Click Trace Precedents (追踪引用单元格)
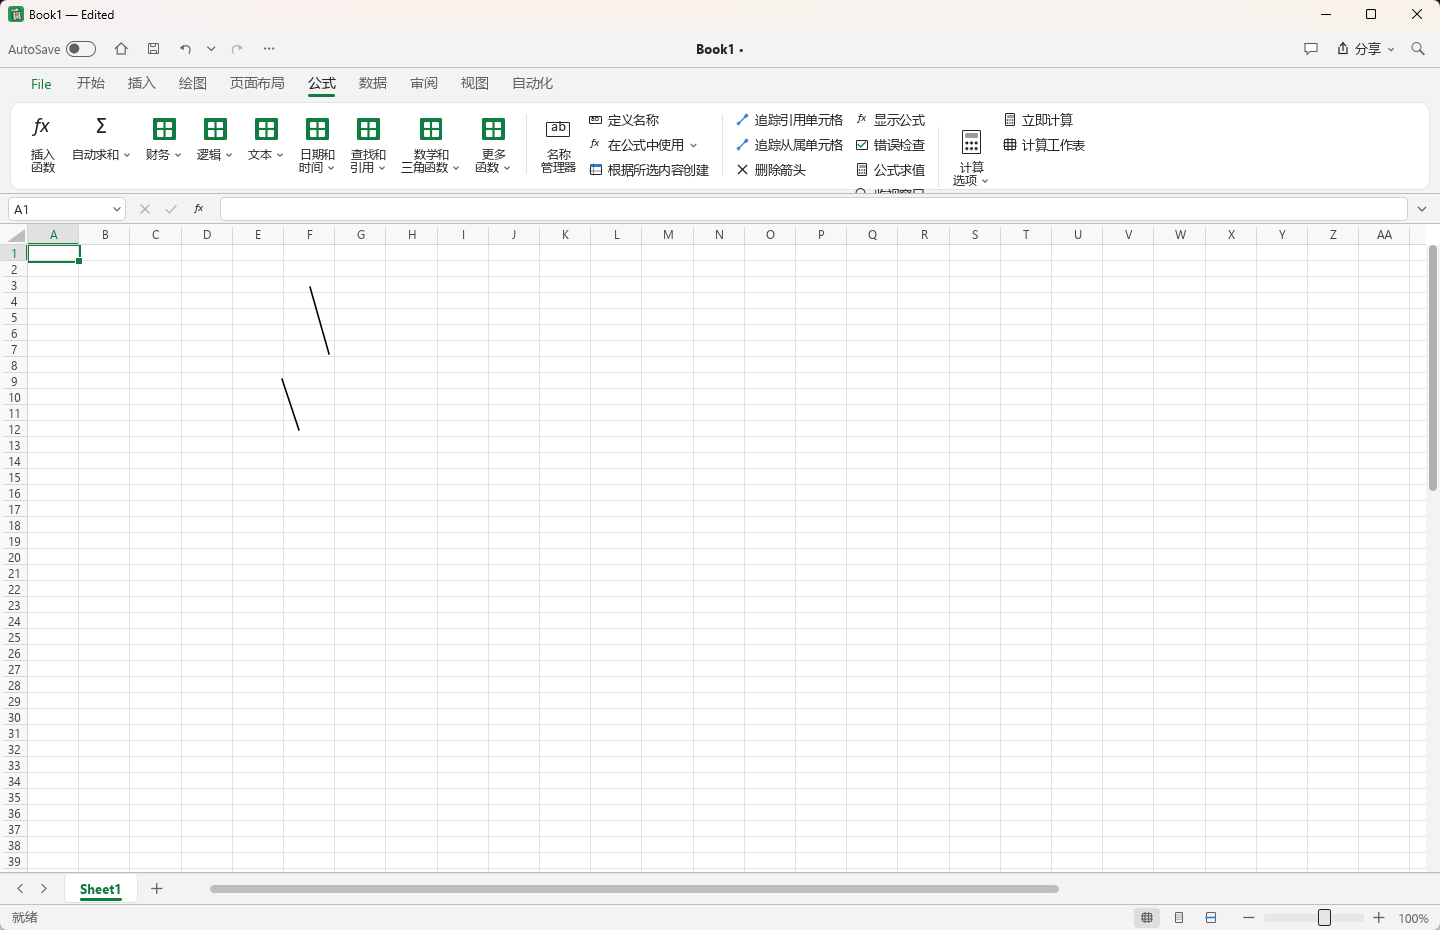Viewport: 1440px width, 930px height. point(789,120)
